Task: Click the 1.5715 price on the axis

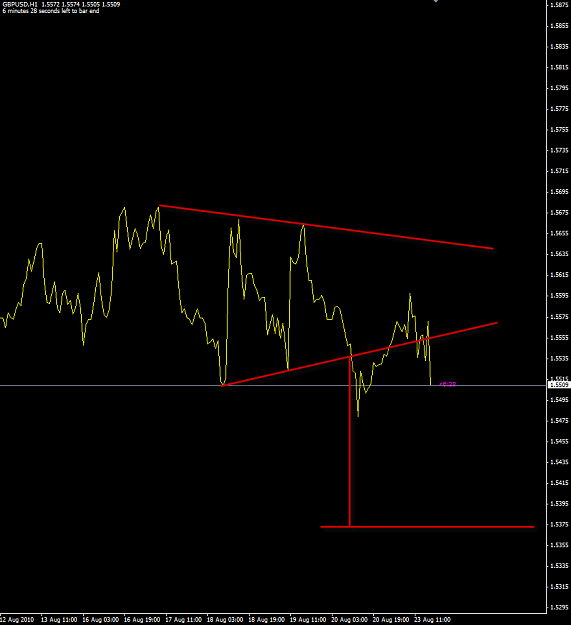Action: click(x=559, y=171)
